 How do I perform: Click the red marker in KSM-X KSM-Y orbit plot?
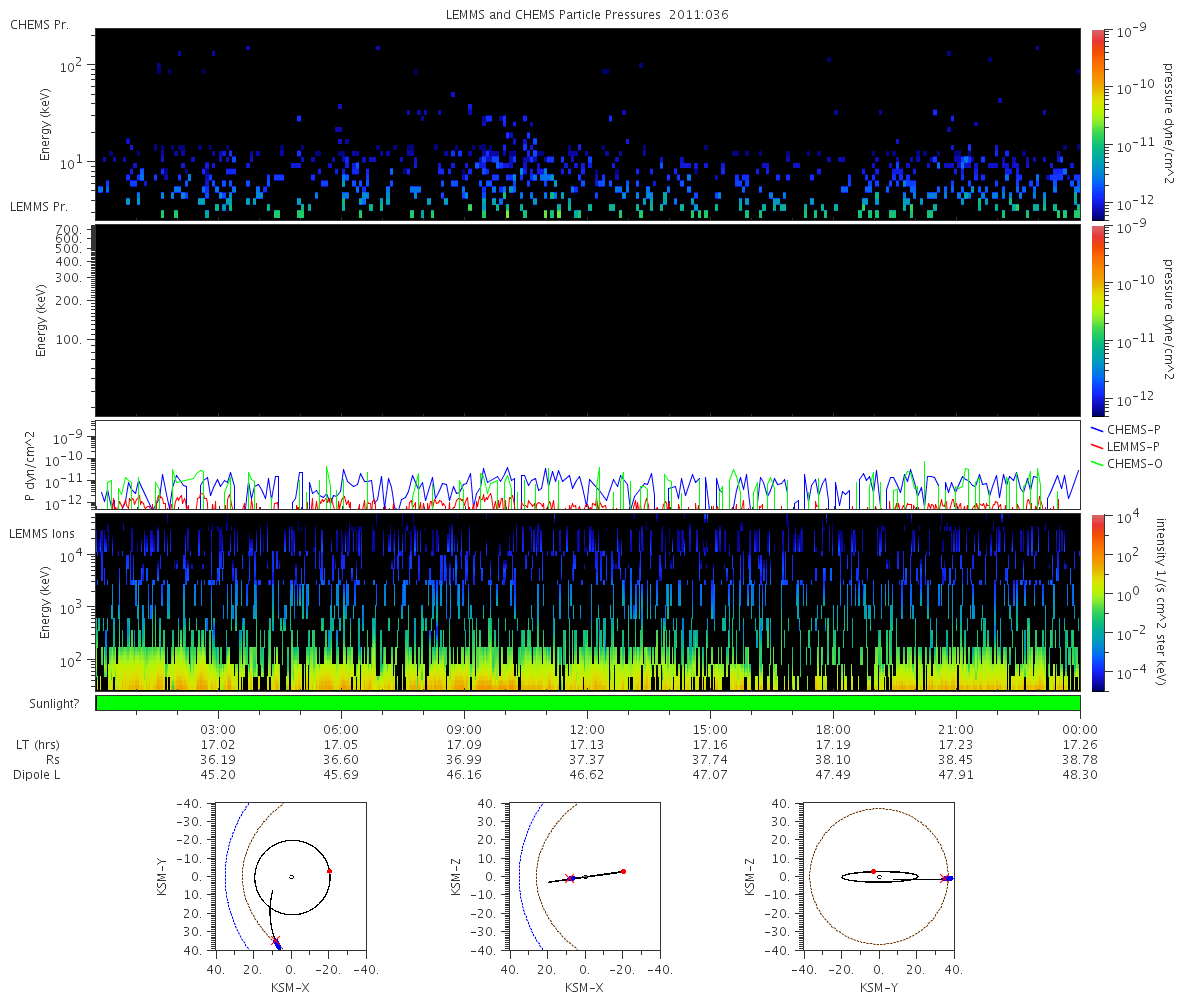point(329,871)
